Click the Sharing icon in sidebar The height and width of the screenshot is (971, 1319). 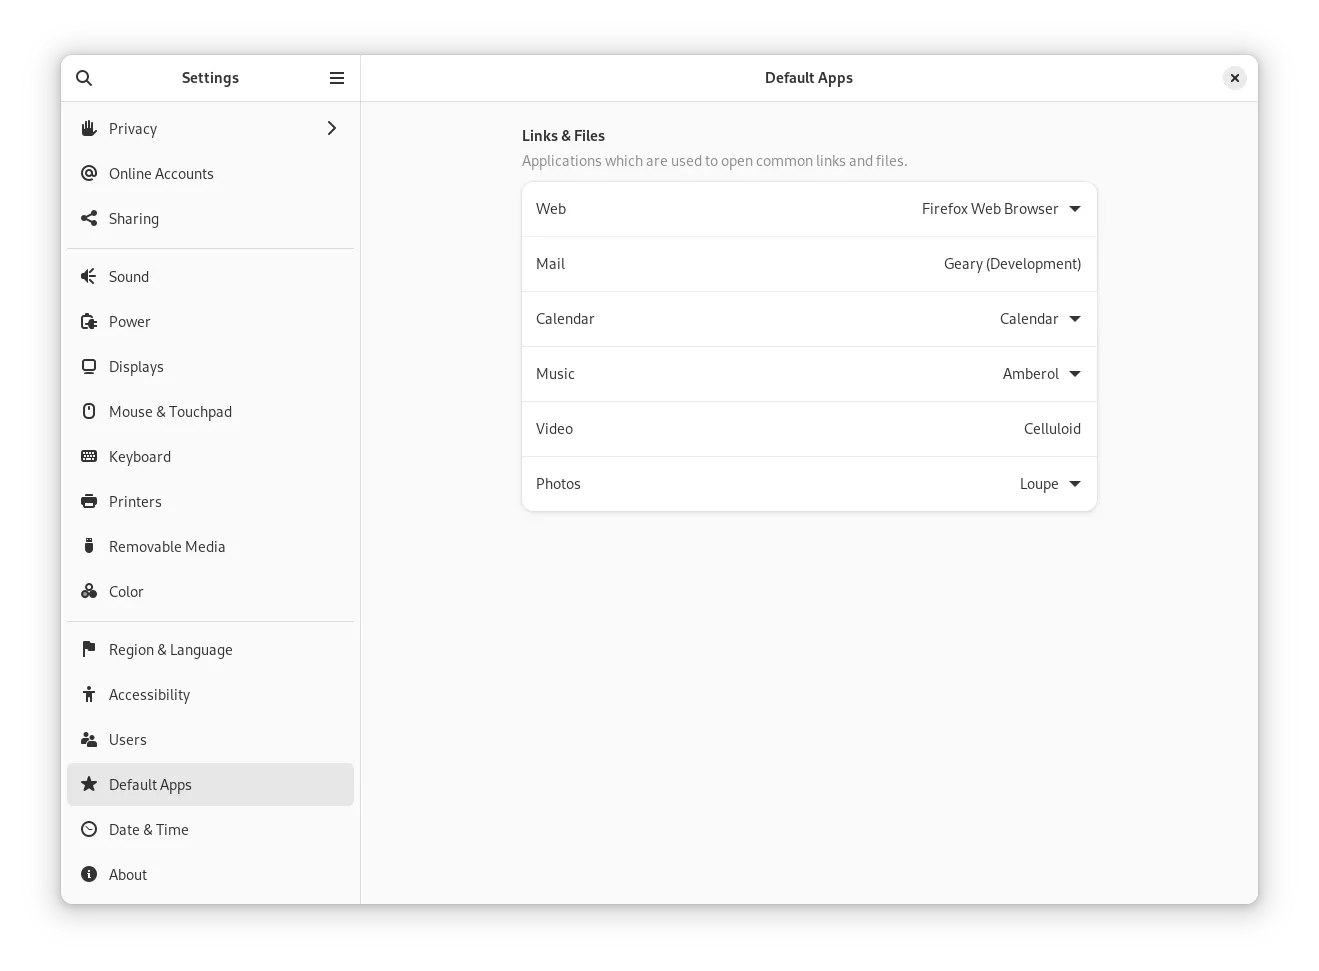coord(89,218)
